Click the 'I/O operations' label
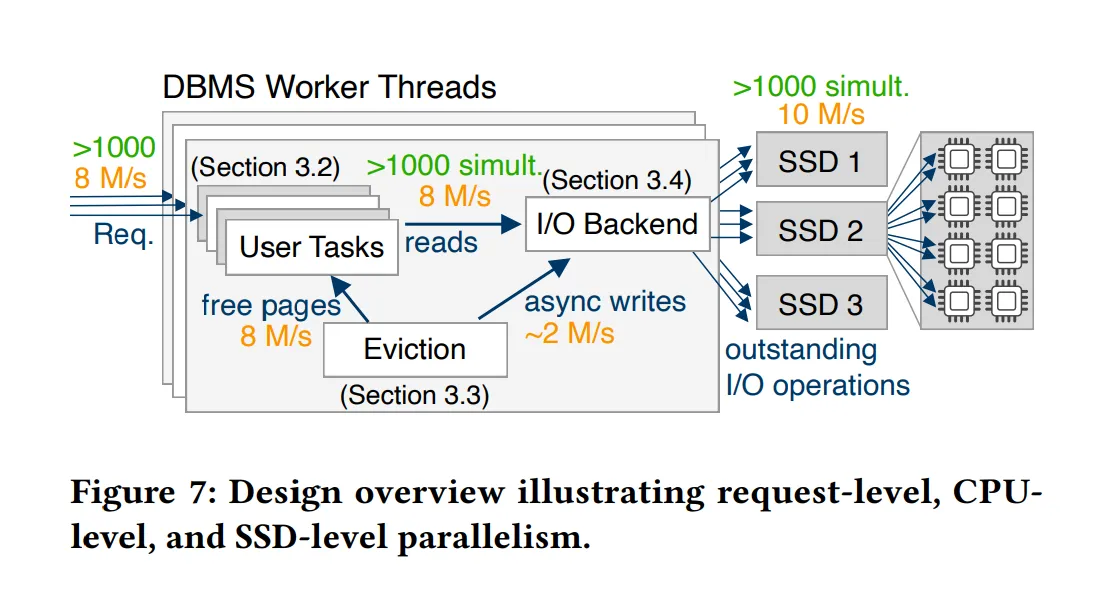The image size is (1099, 610). point(817,385)
